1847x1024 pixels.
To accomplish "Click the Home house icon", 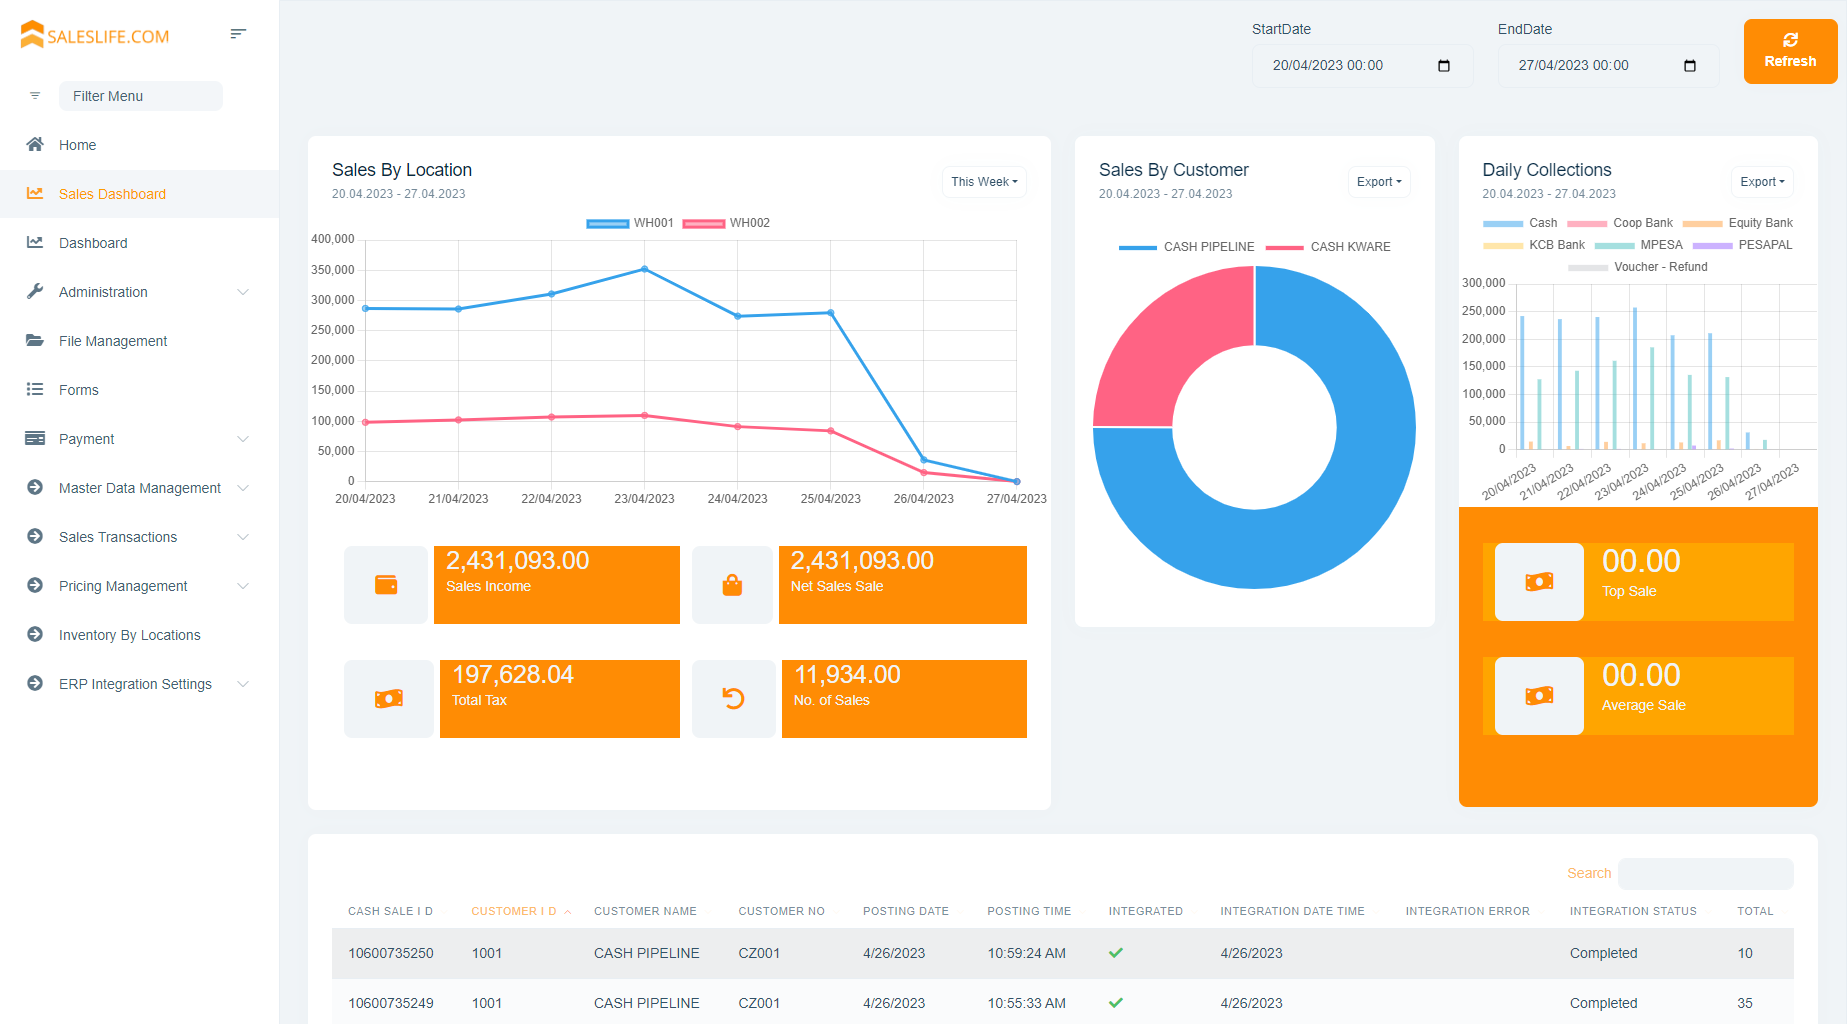I will 35,144.
